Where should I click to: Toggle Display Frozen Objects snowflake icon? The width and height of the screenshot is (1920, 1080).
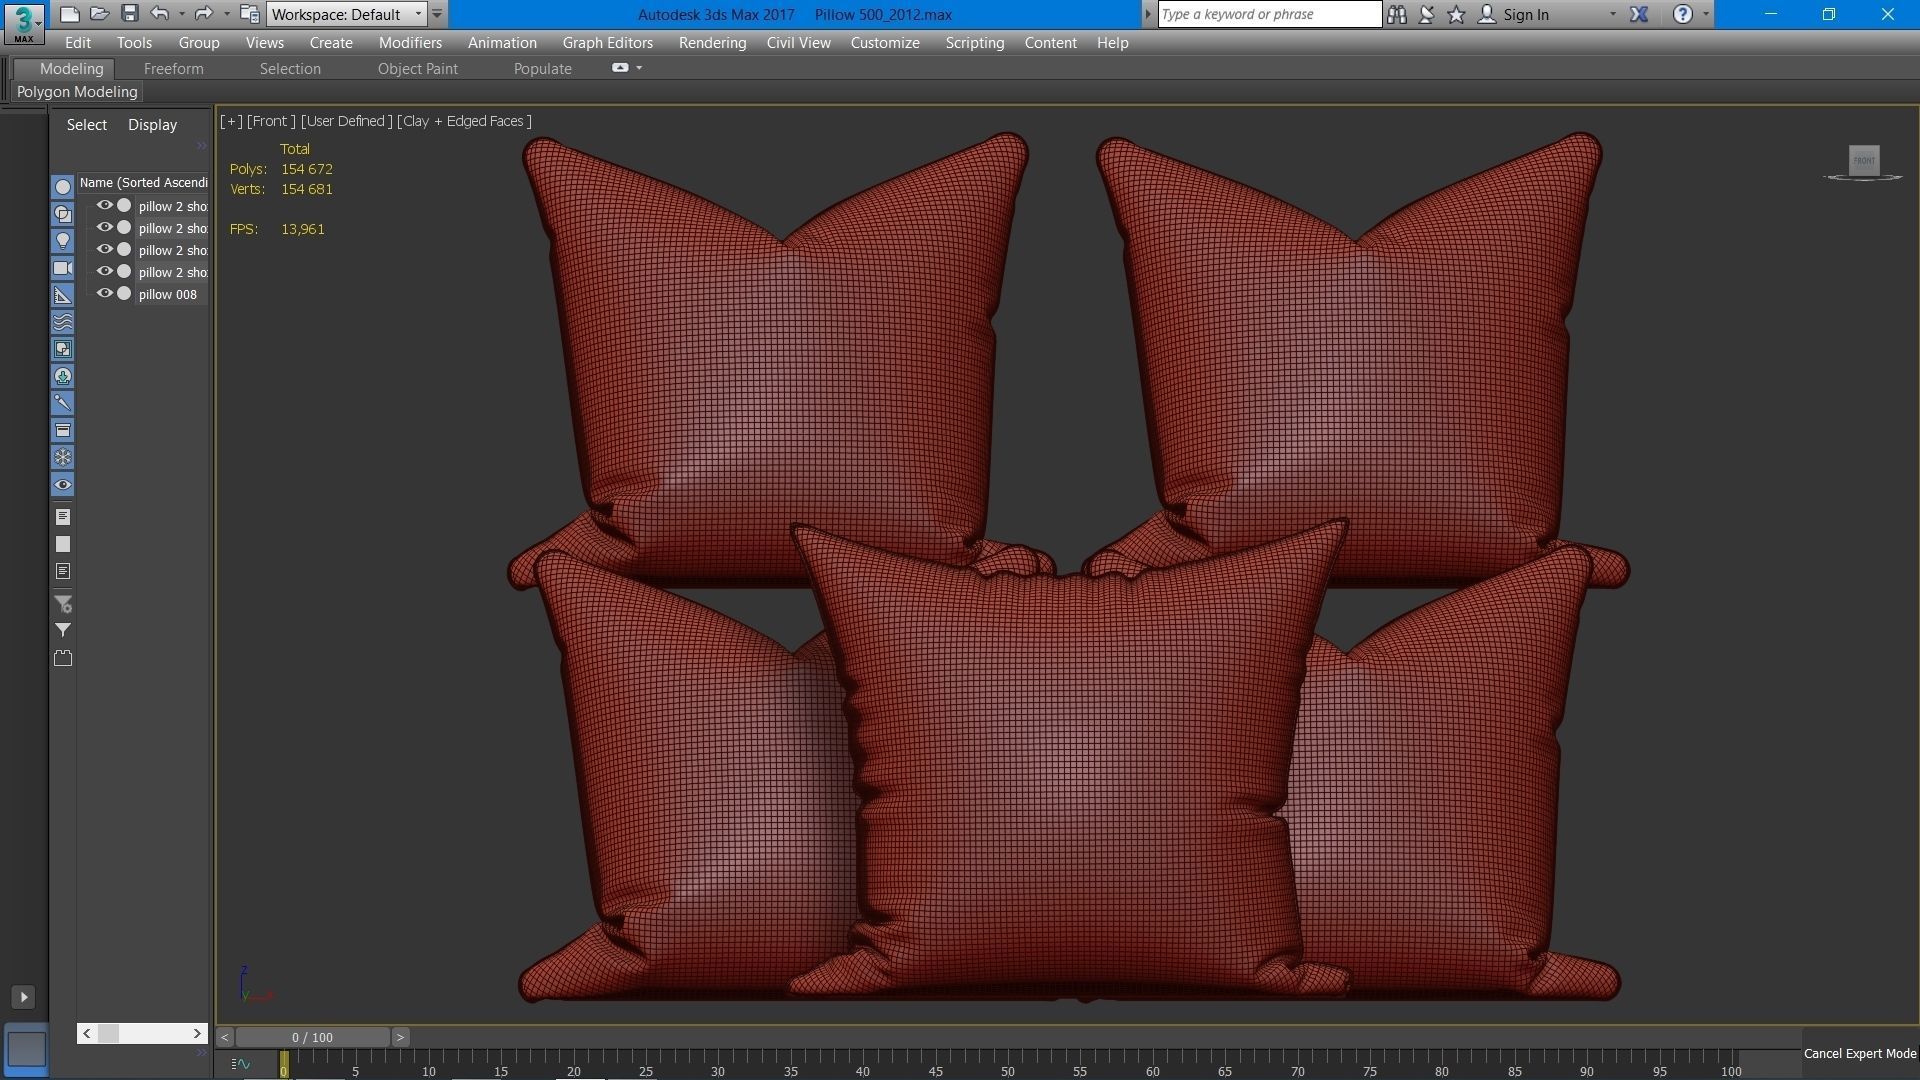click(63, 457)
